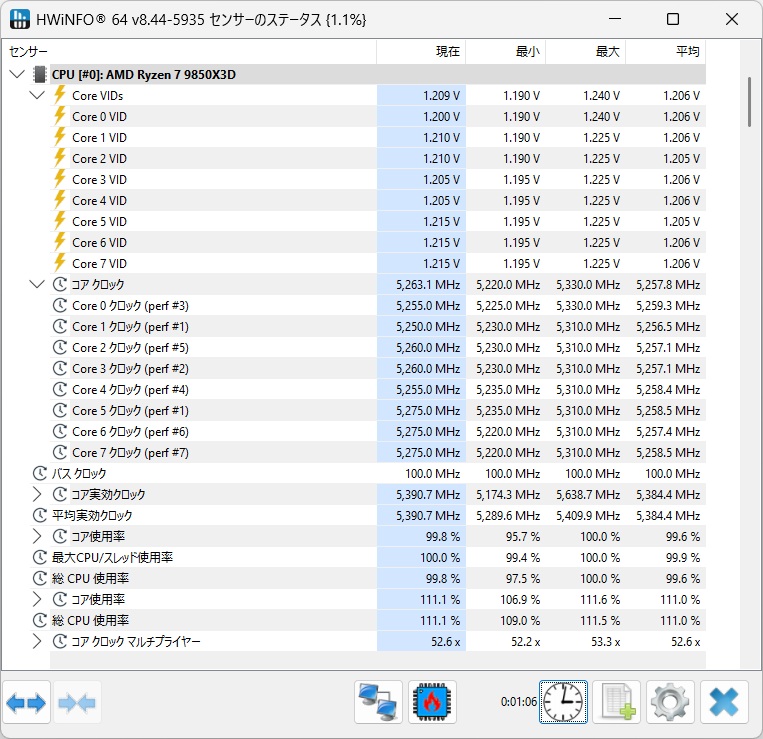
Task: Collapse the Core VIDs group
Action: click(x=37, y=95)
